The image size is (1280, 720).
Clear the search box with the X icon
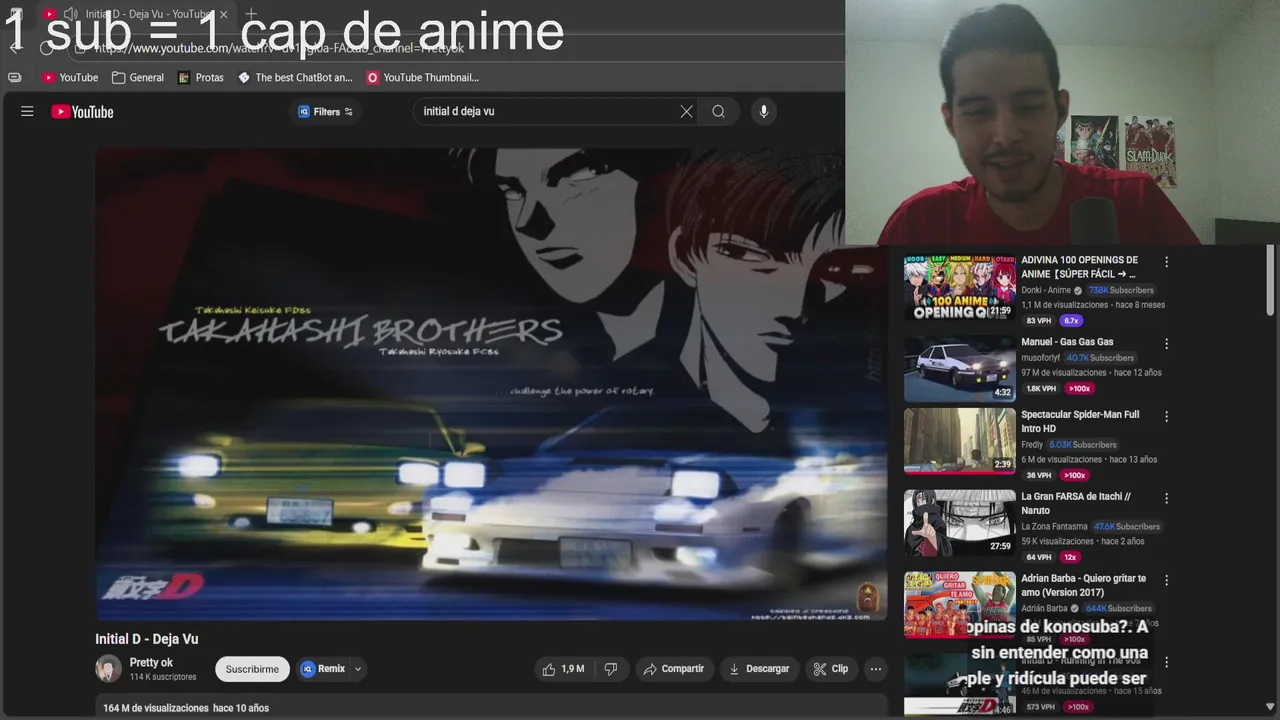point(686,112)
